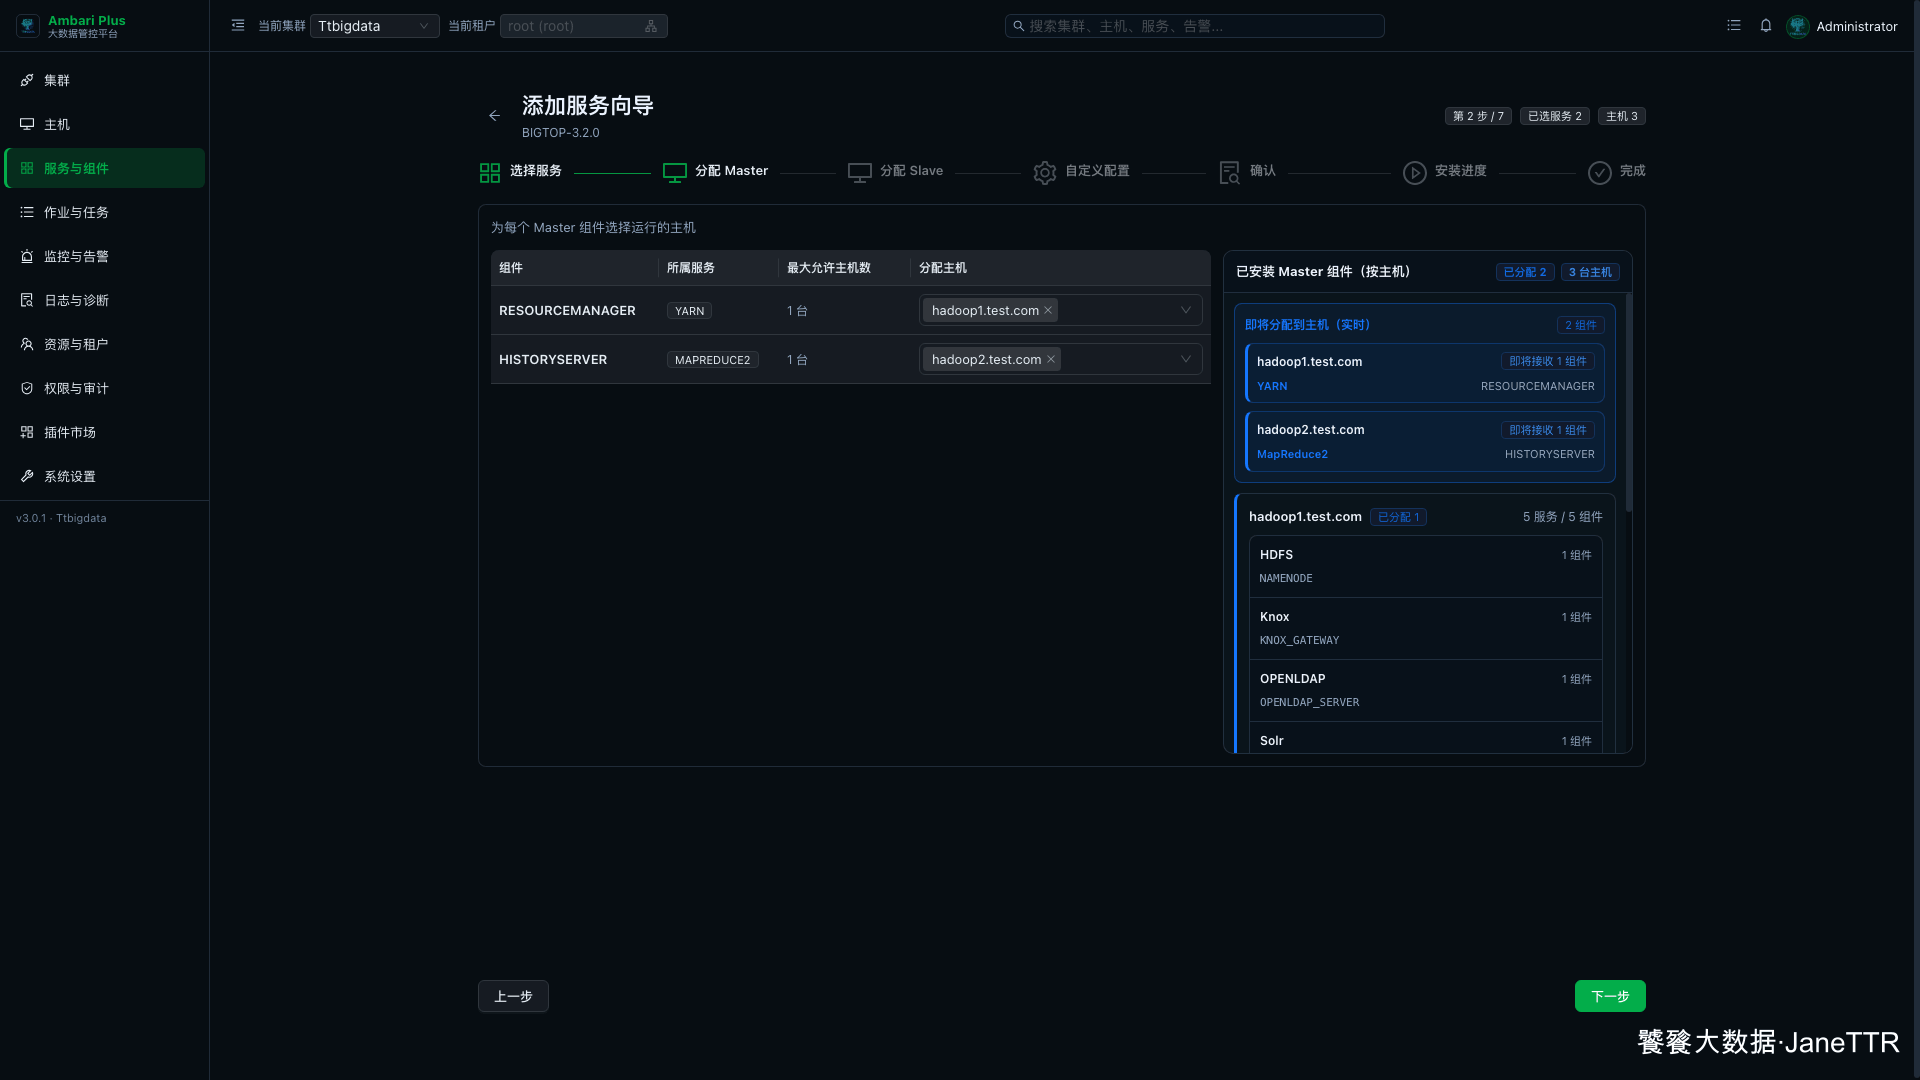The height and width of the screenshot is (1080, 1920).
Task: Click the 上一步 button
Action: 513,996
